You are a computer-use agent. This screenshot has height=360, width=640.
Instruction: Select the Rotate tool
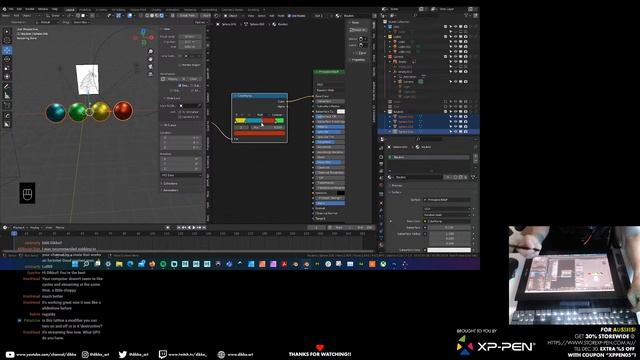coord(7,59)
